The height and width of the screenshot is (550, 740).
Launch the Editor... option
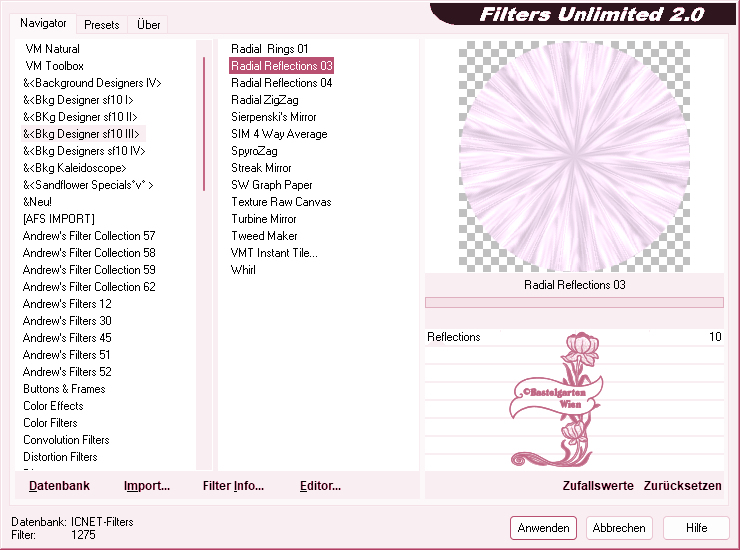pos(320,486)
